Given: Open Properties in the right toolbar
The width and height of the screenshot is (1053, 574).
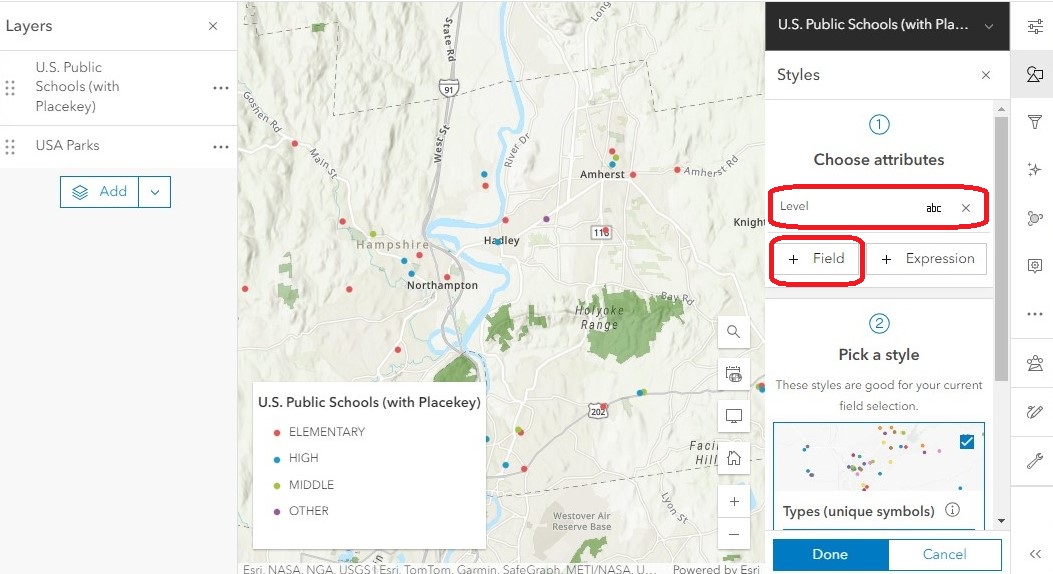Looking at the screenshot, I should pos(1035,26).
